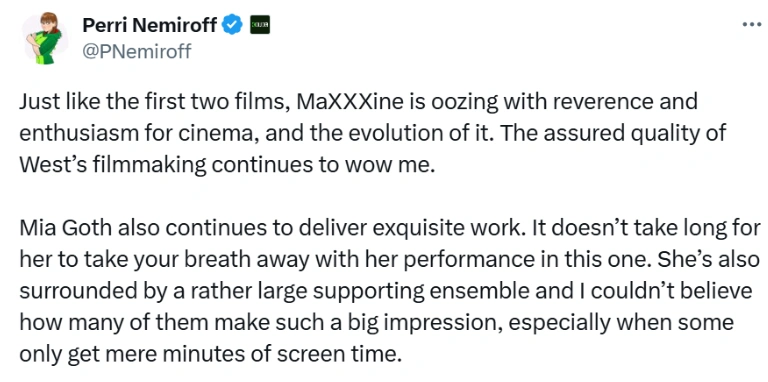The width and height of the screenshot is (768, 382).
Task: Open the three-dot more options menu
Action: 751,24
